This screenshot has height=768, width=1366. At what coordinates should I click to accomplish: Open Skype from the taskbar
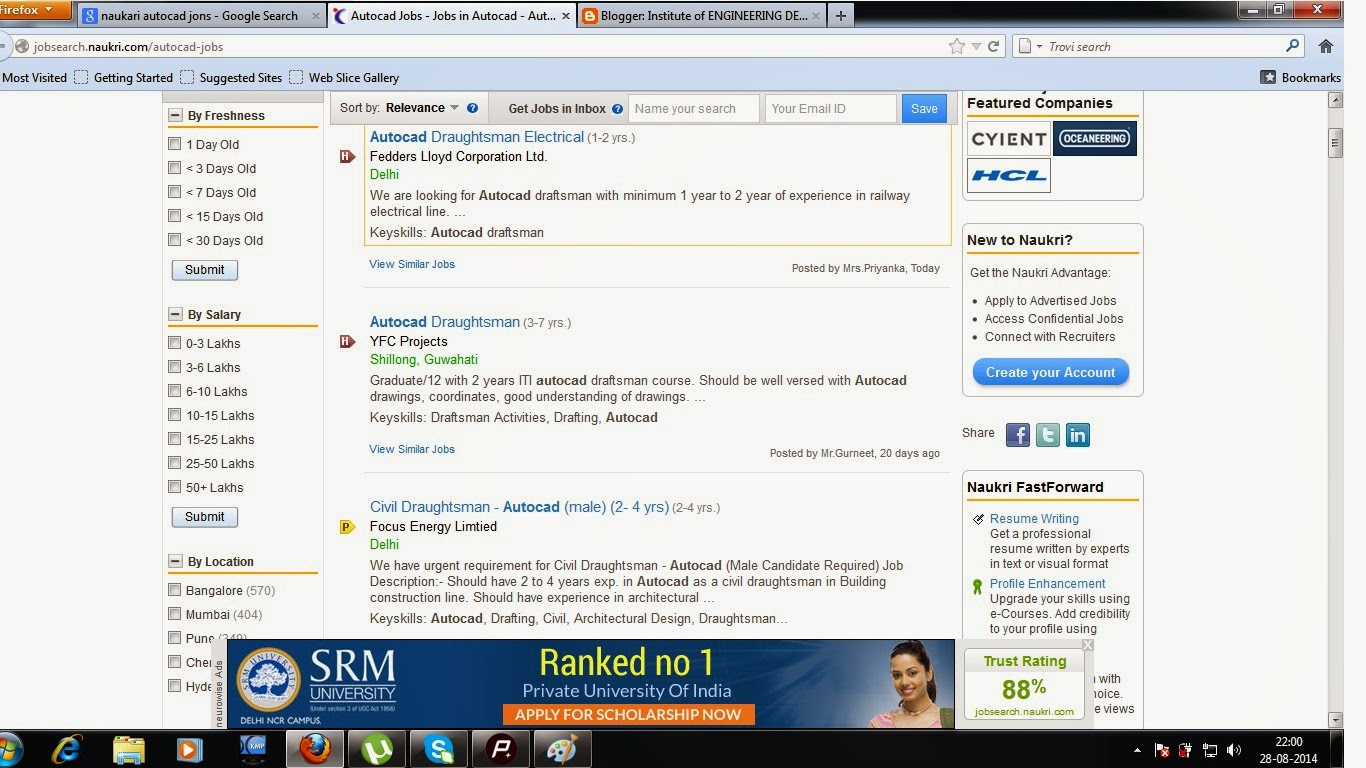438,749
